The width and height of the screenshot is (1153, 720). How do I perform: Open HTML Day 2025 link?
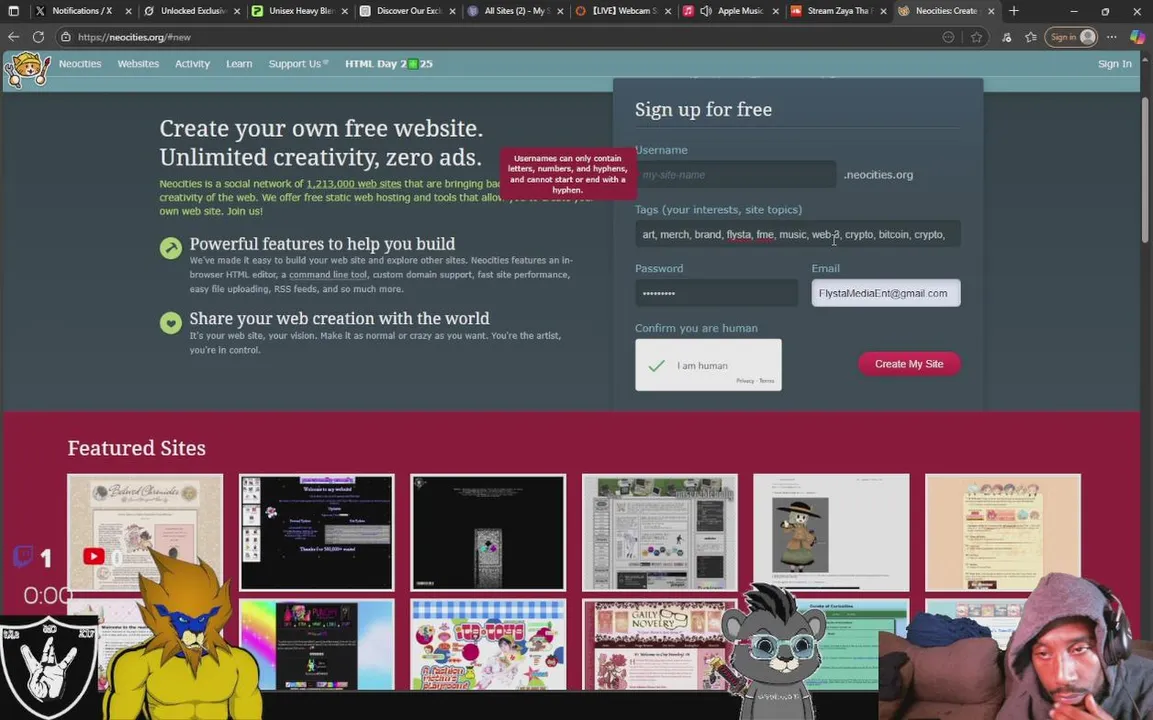[x=389, y=64]
